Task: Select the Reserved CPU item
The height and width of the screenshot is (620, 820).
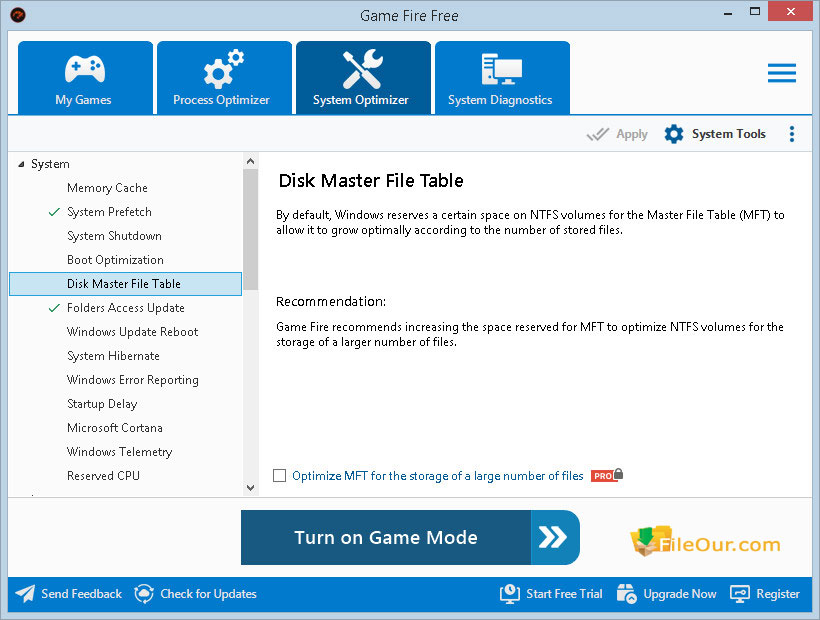Action: [x=103, y=476]
